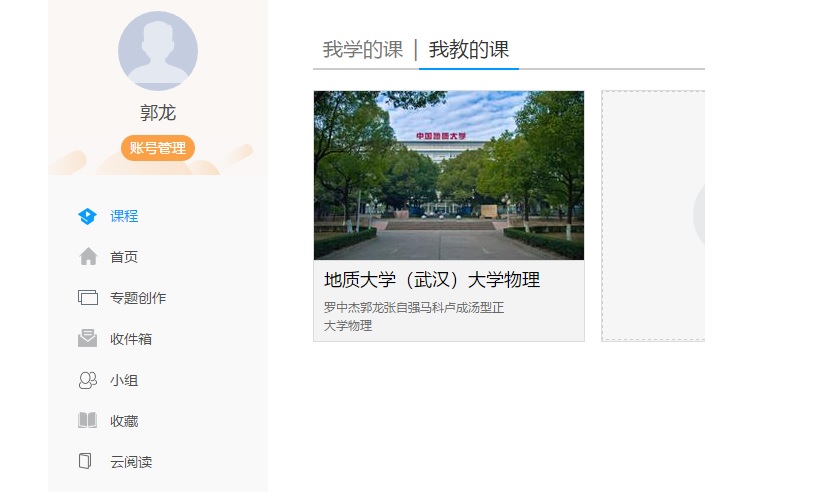
Task: Switch to the 我学的课 tab
Action: coord(363,50)
